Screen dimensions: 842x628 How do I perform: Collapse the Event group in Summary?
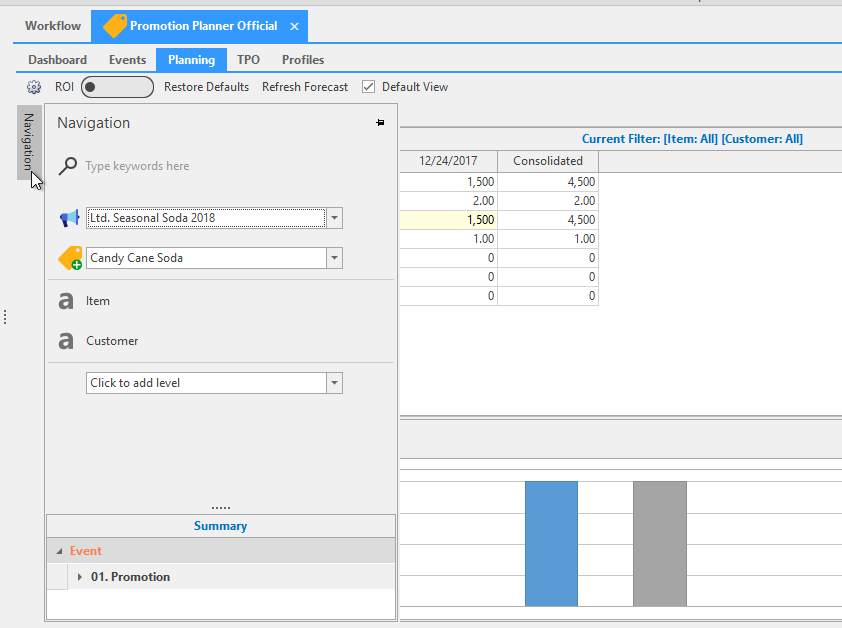pos(60,551)
